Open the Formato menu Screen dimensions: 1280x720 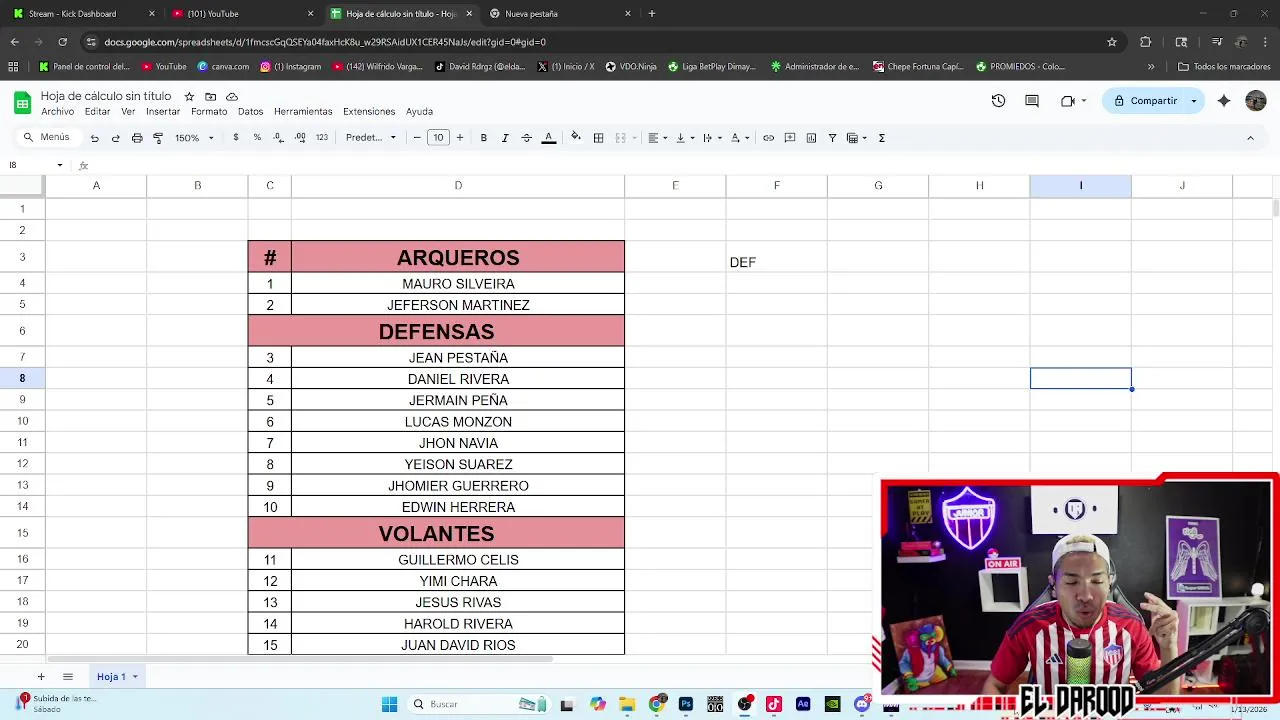click(209, 112)
